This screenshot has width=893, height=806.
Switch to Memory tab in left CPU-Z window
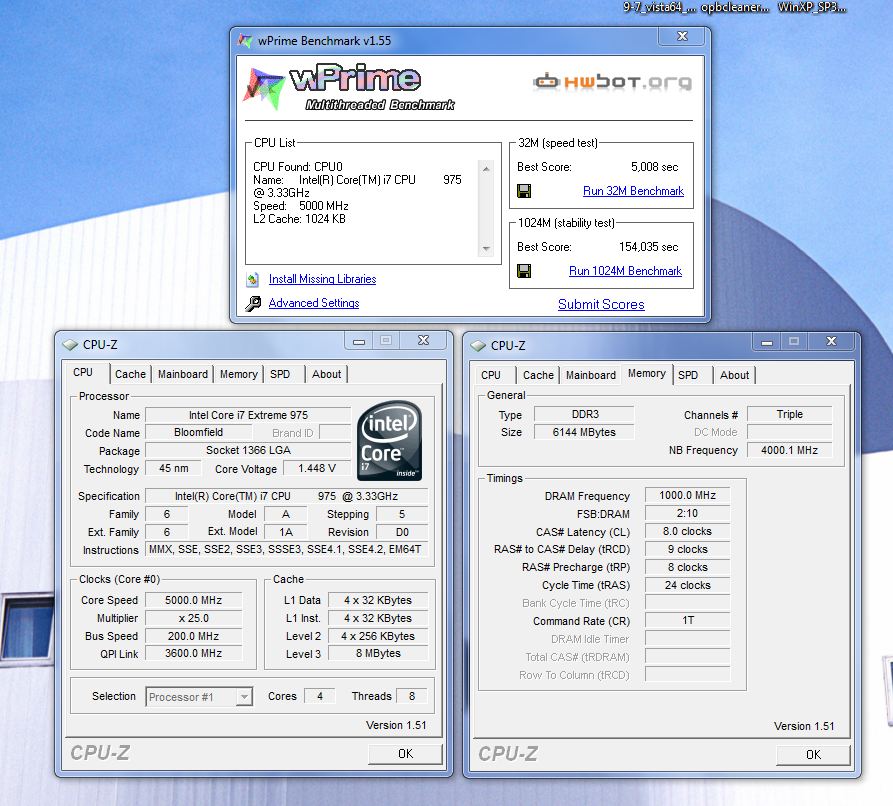coord(238,374)
